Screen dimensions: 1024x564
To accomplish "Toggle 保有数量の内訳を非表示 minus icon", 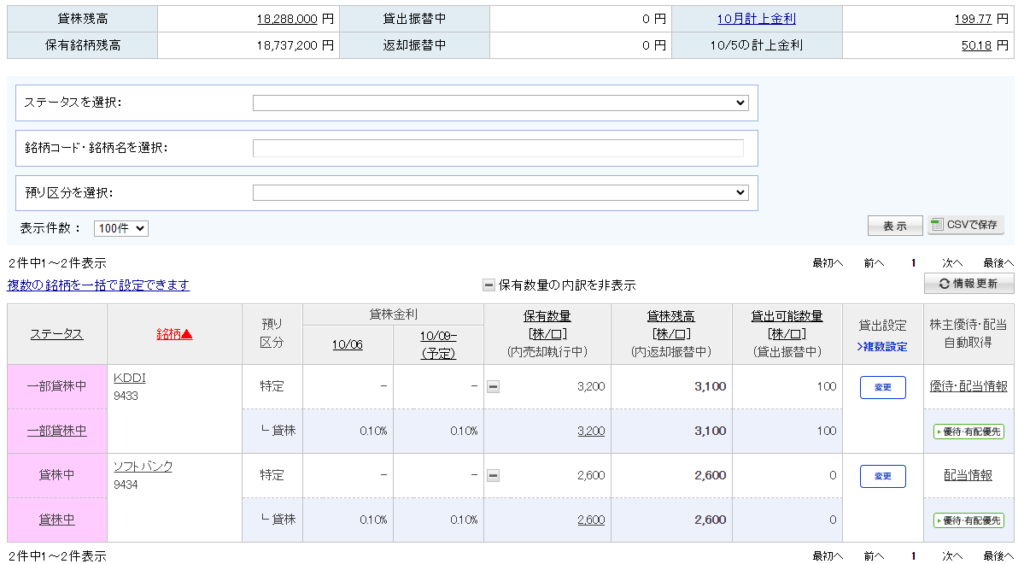I will point(488,285).
